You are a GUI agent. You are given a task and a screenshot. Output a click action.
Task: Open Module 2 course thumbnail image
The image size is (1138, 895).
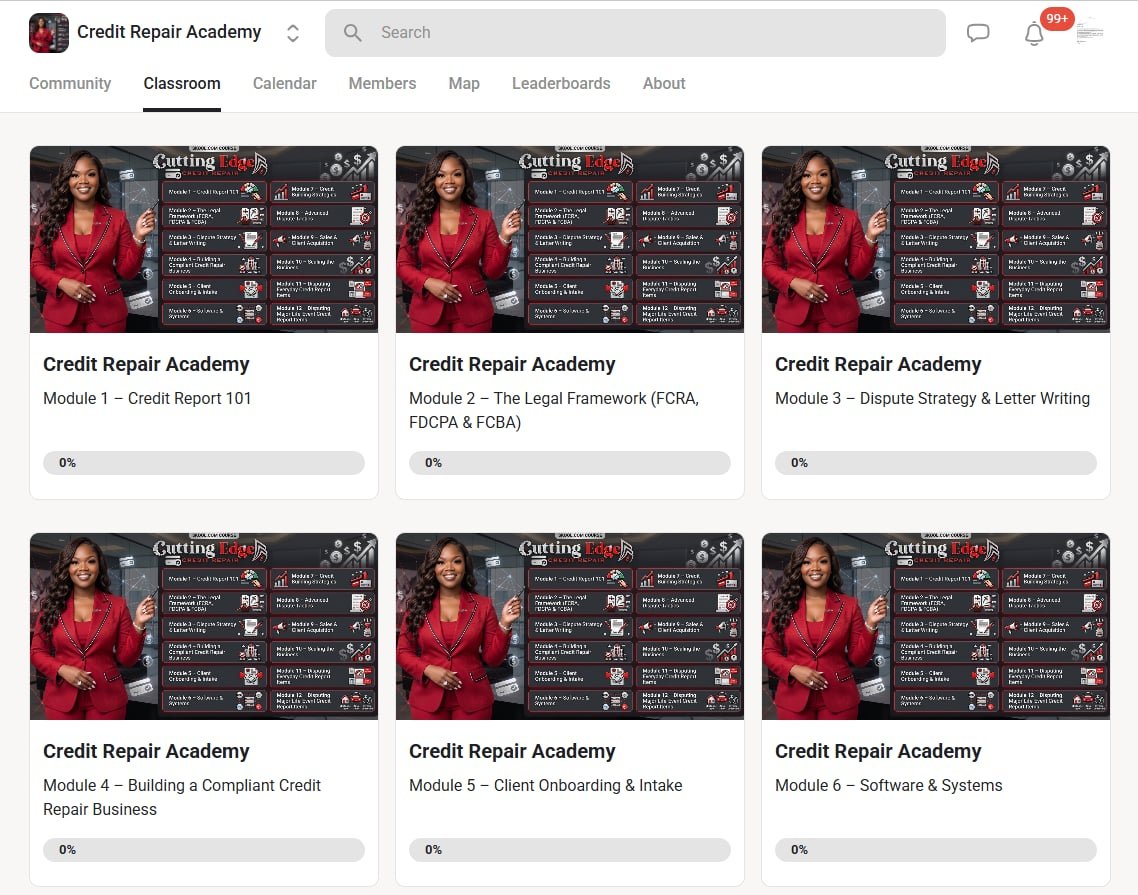(570, 240)
